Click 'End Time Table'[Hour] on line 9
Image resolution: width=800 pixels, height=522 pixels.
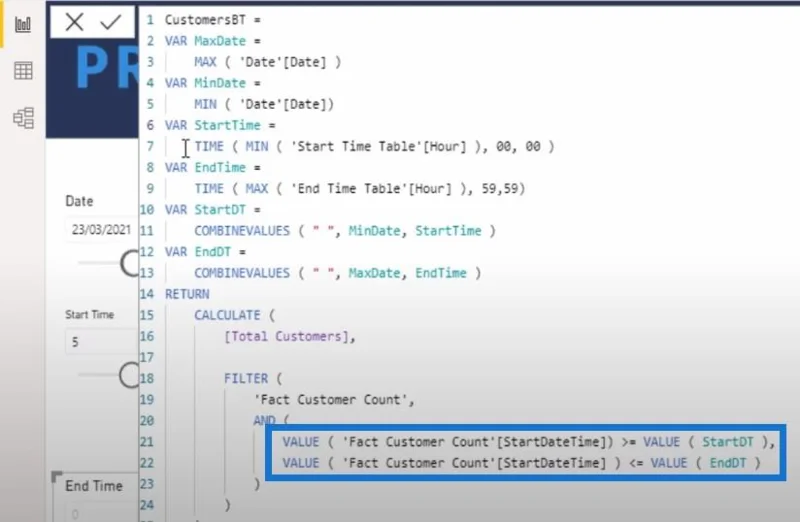[x=371, y=189]
